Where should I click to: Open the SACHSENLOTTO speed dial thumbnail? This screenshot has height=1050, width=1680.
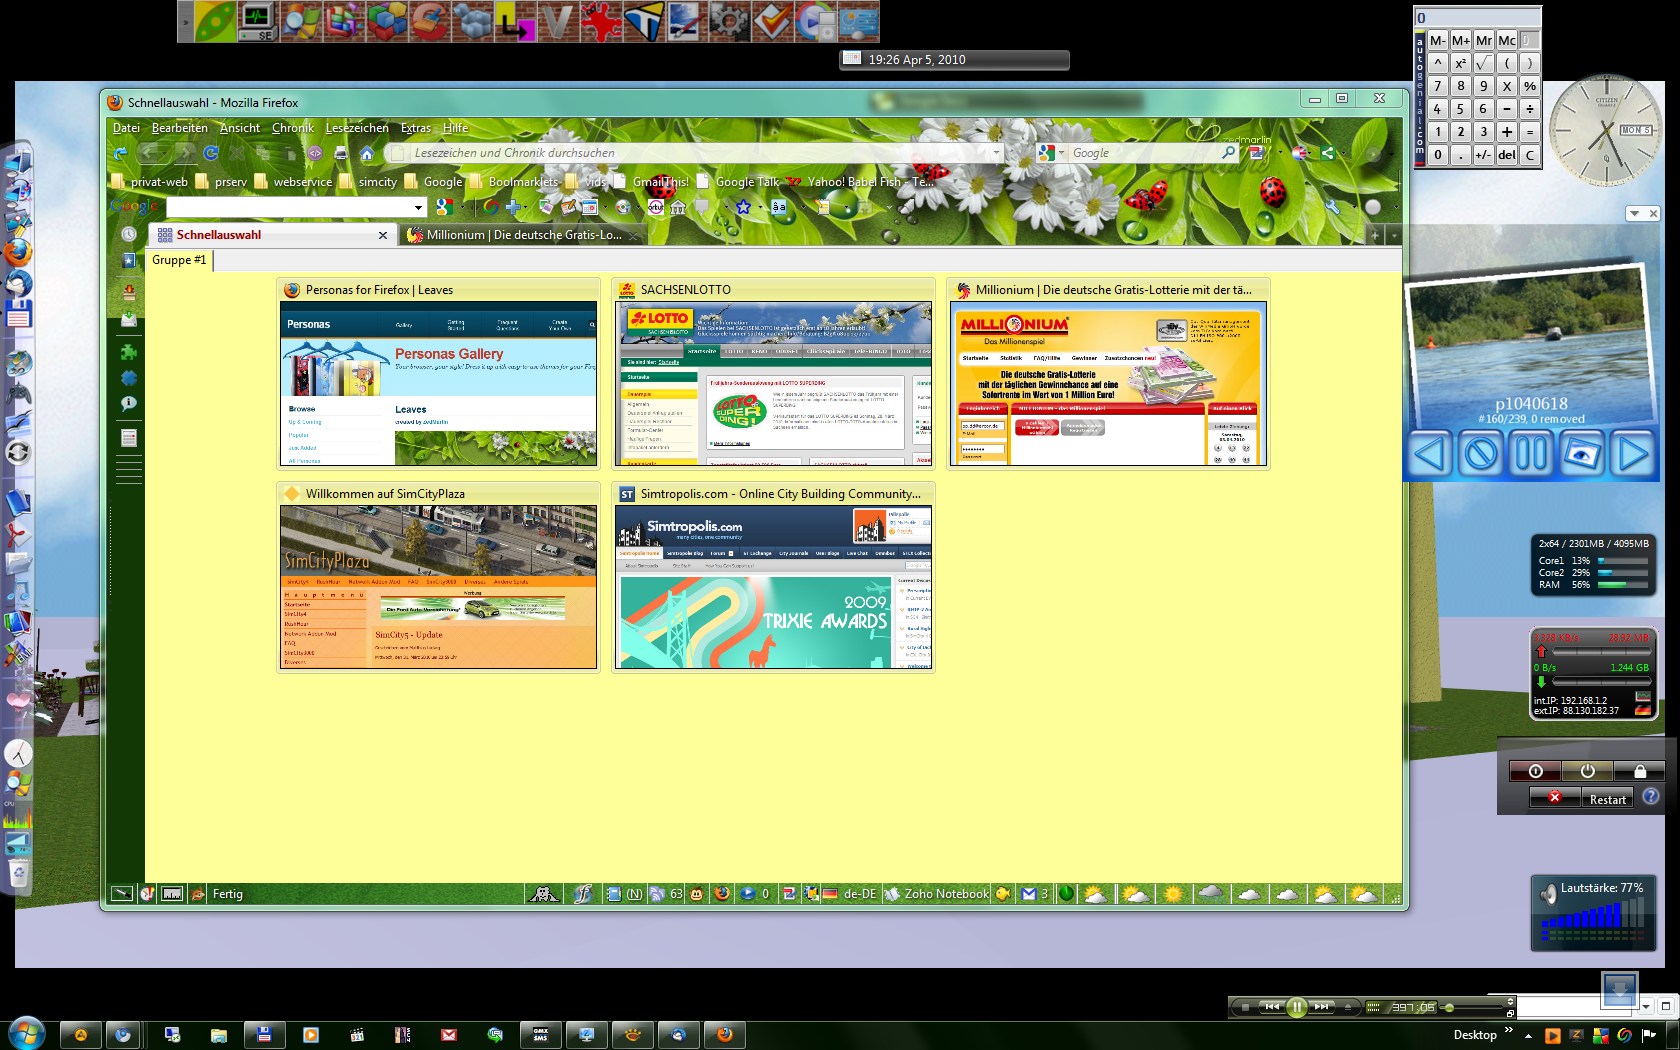(x=773, y=384)
